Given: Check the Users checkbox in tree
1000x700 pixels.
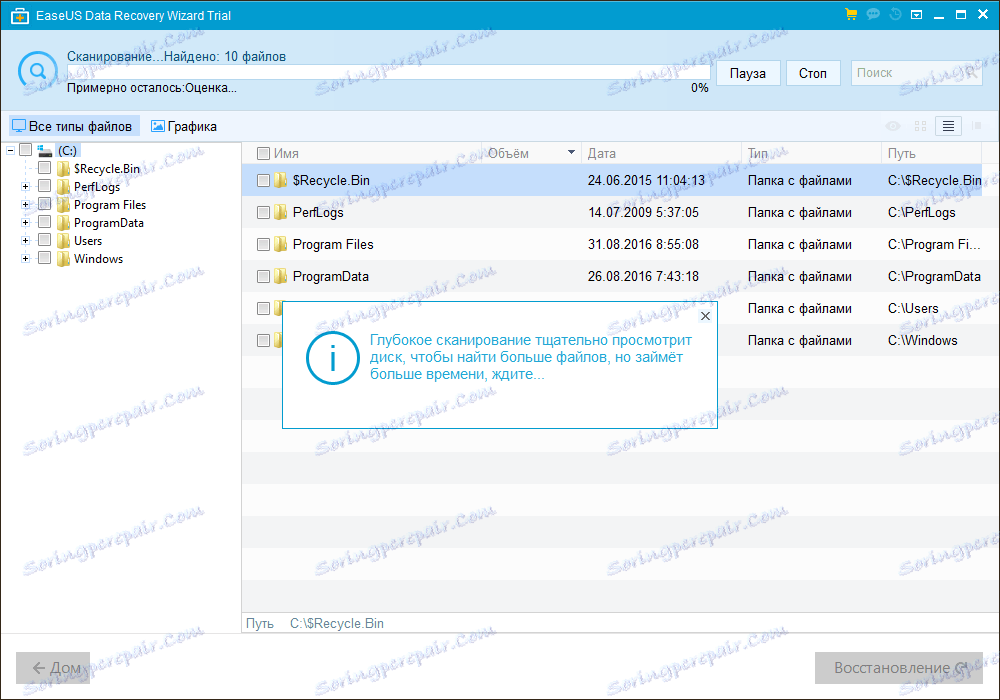Looking at the screenshot, I should (x=45, y=240).
